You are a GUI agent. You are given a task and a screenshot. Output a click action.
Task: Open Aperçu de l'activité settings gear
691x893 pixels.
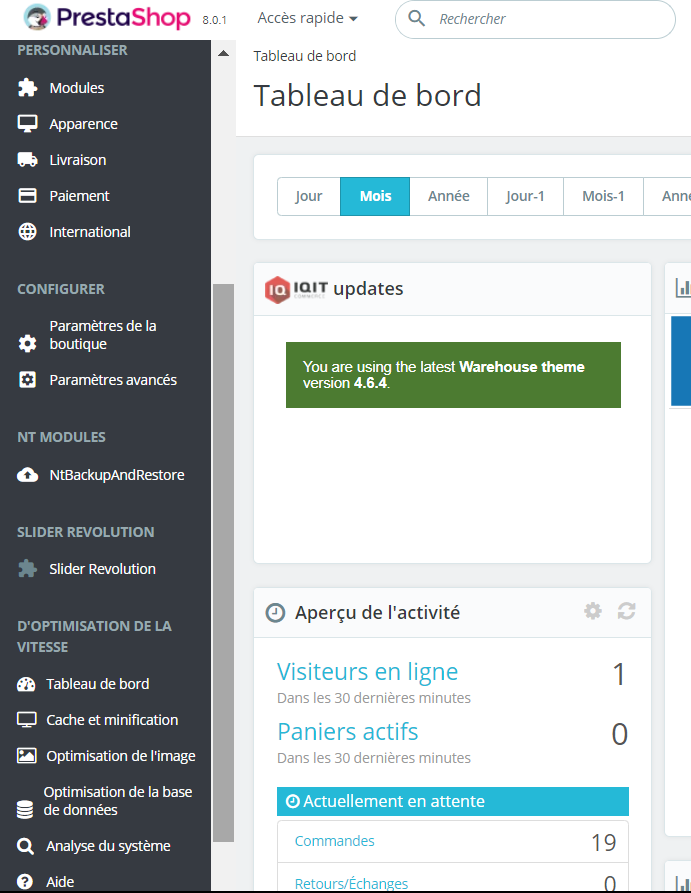coord(593,611)
